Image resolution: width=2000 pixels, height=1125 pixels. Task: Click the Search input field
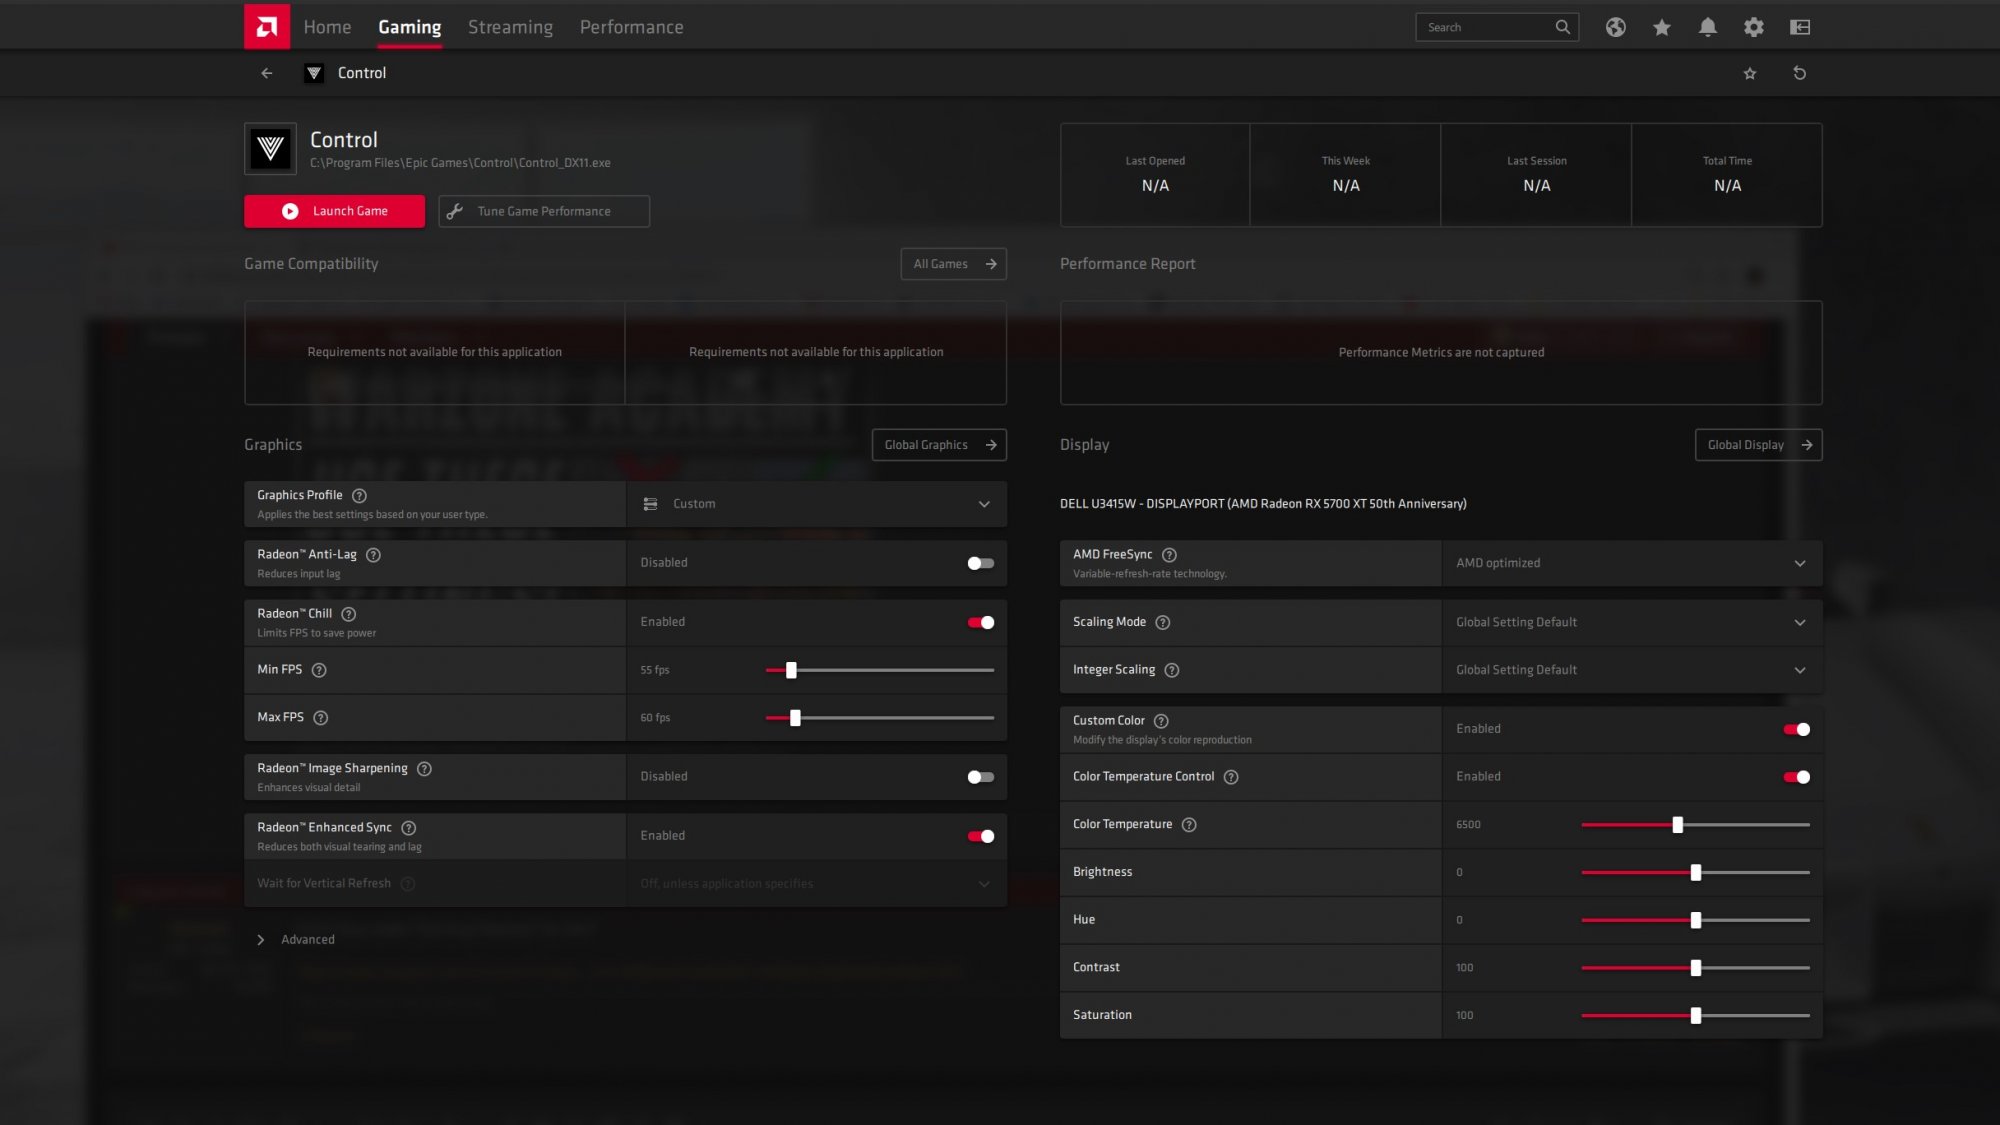click(x=1497, y=27)
